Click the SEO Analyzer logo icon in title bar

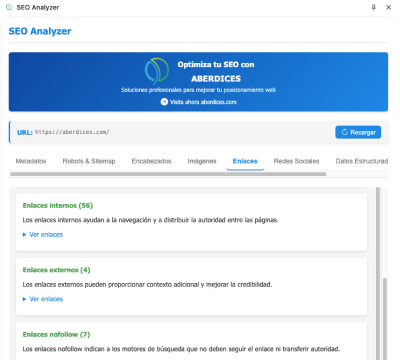click(9, 7)
